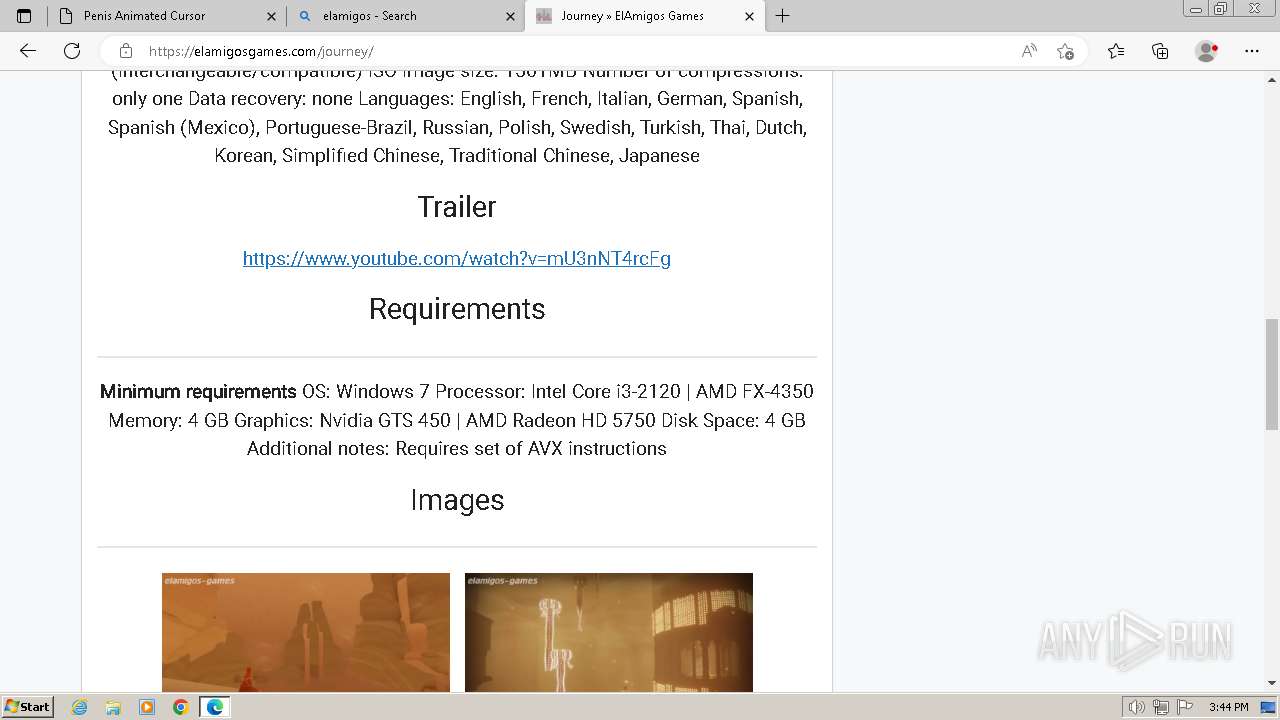The height and width of the screenshot is (720, 1280).
Task: Launch Google Chrome from taskbar
Action: pos(181,707)
